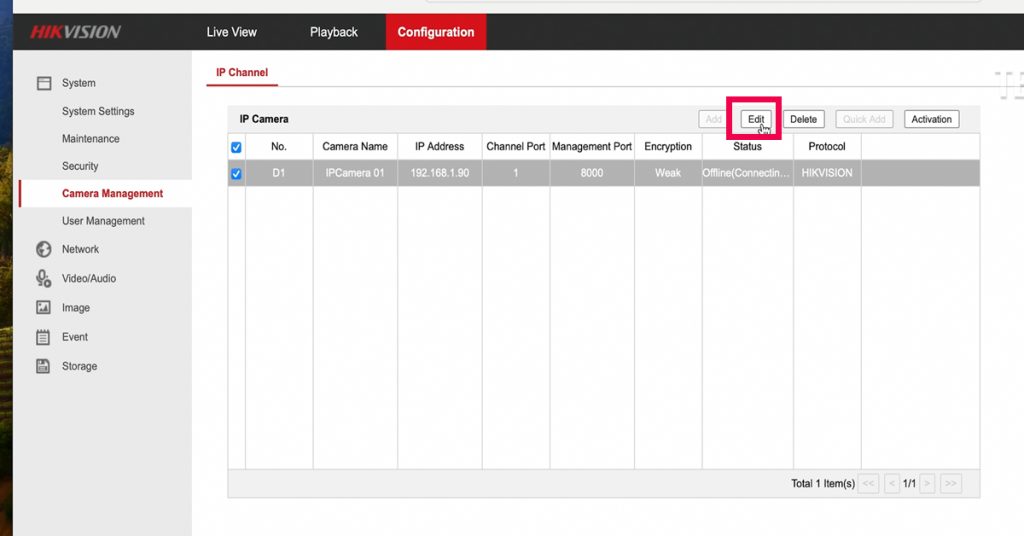Click the System monitor icon in sidebar
Image resolution: width=1024 pixels, height=536 pixels.
[x=44, y=83]
